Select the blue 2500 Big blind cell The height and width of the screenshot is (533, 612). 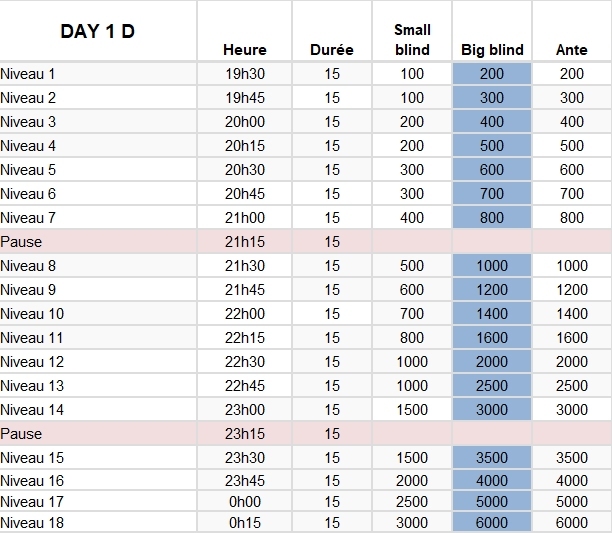[492, 386]
